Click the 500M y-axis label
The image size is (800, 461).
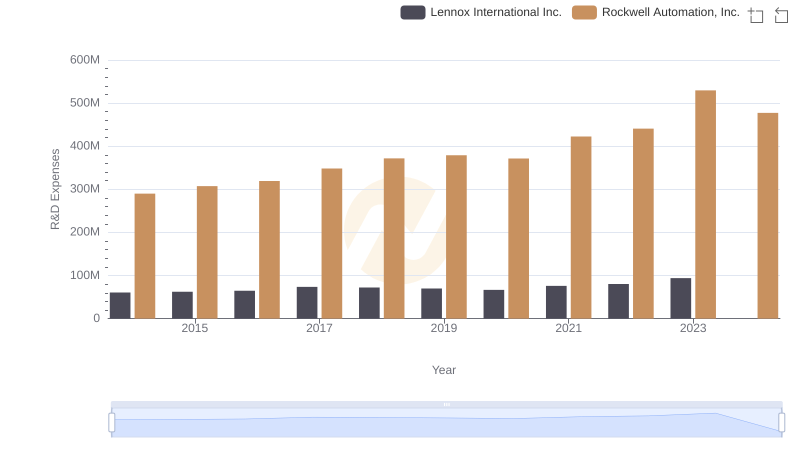point(85,103)
